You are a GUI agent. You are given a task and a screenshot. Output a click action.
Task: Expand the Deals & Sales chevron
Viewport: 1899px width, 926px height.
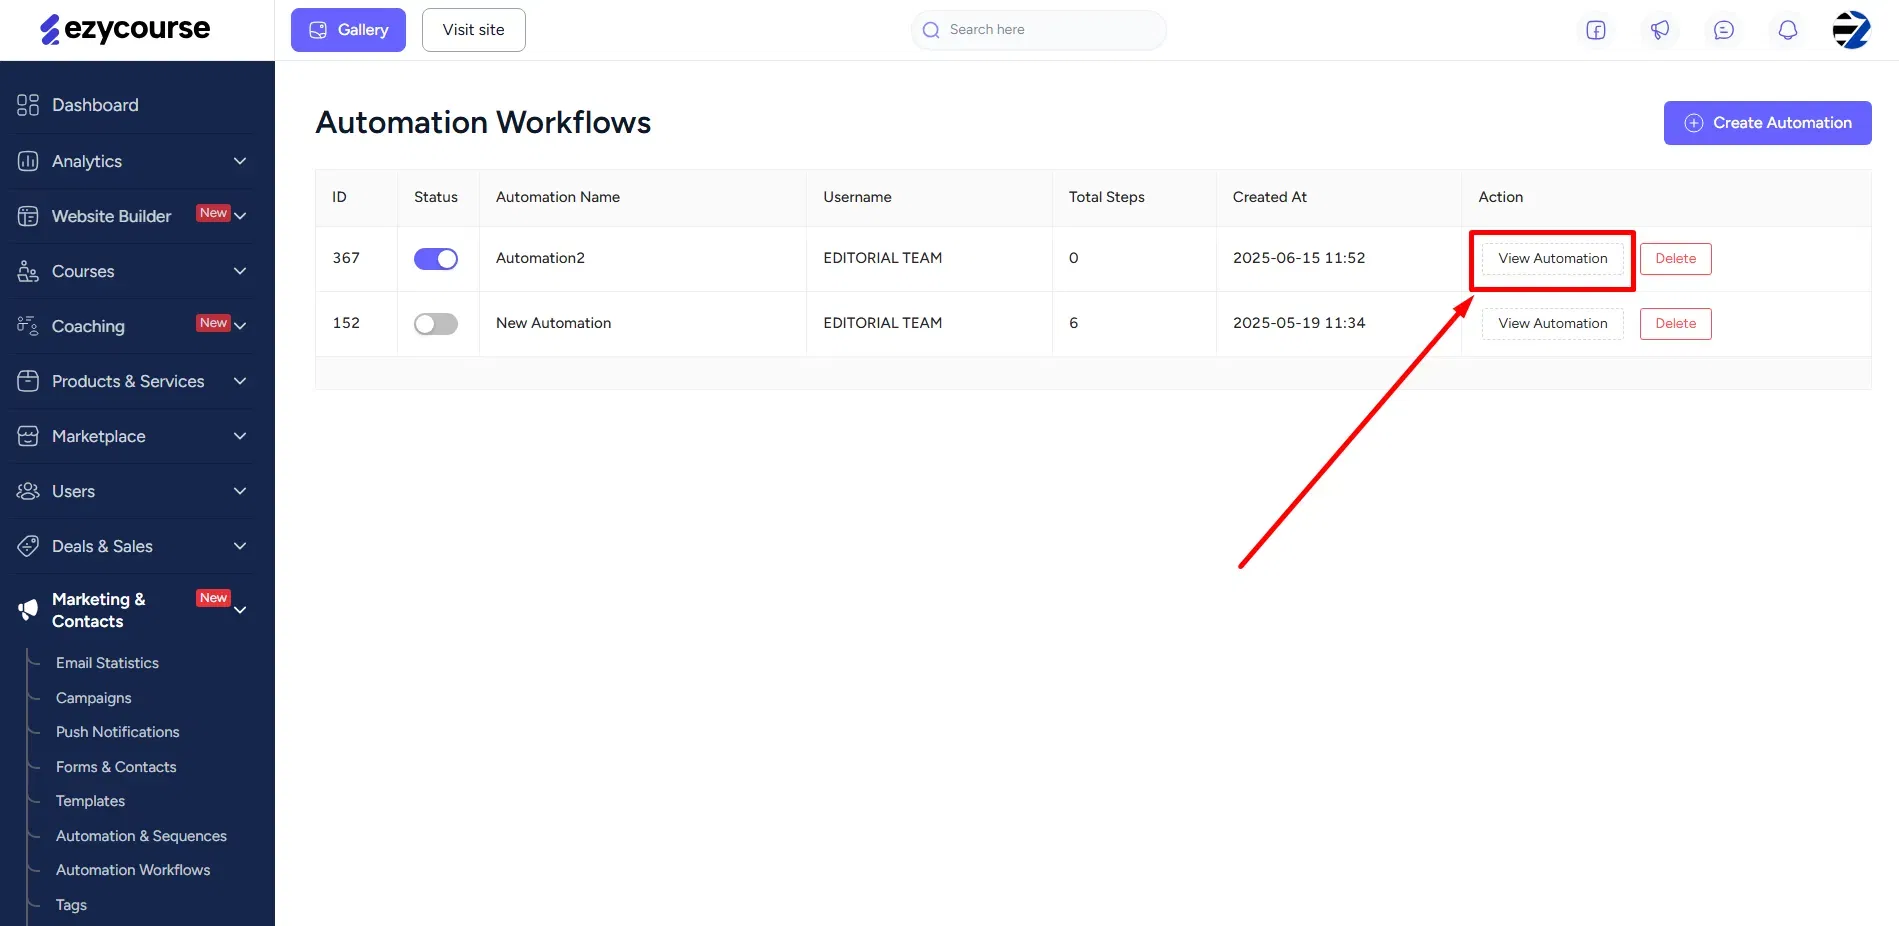tap(240, 546)
